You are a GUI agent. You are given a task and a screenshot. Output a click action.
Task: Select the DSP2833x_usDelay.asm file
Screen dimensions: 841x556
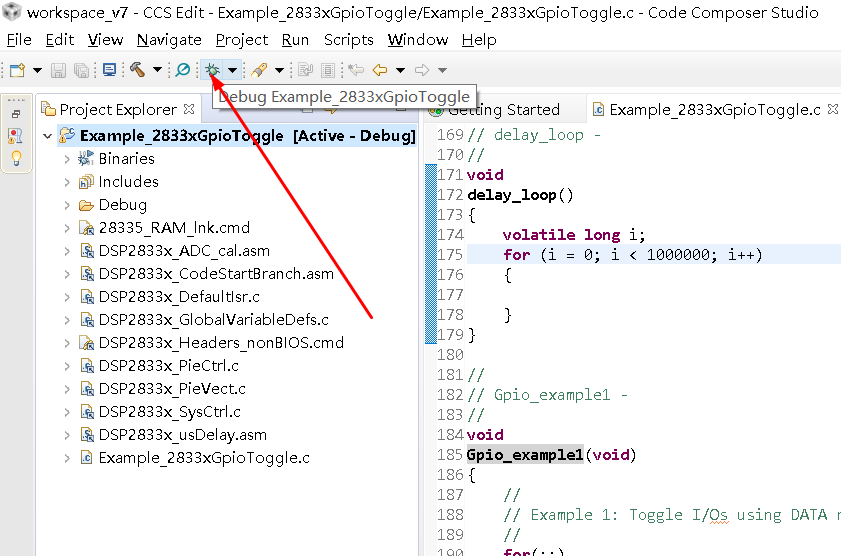point(183,436)
